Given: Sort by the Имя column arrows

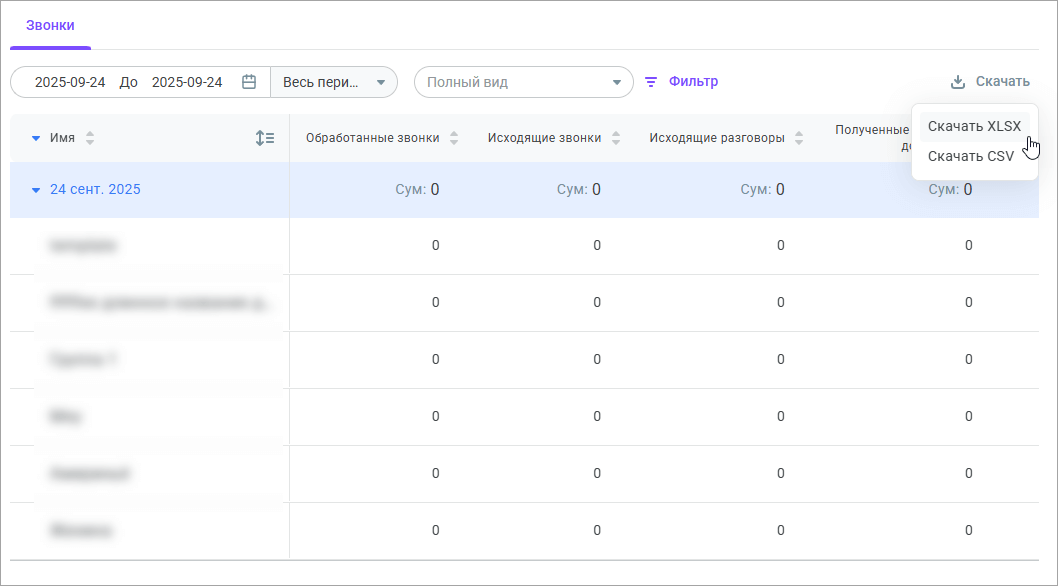Looking at the screenshot, I should click(x=90, y=139).
